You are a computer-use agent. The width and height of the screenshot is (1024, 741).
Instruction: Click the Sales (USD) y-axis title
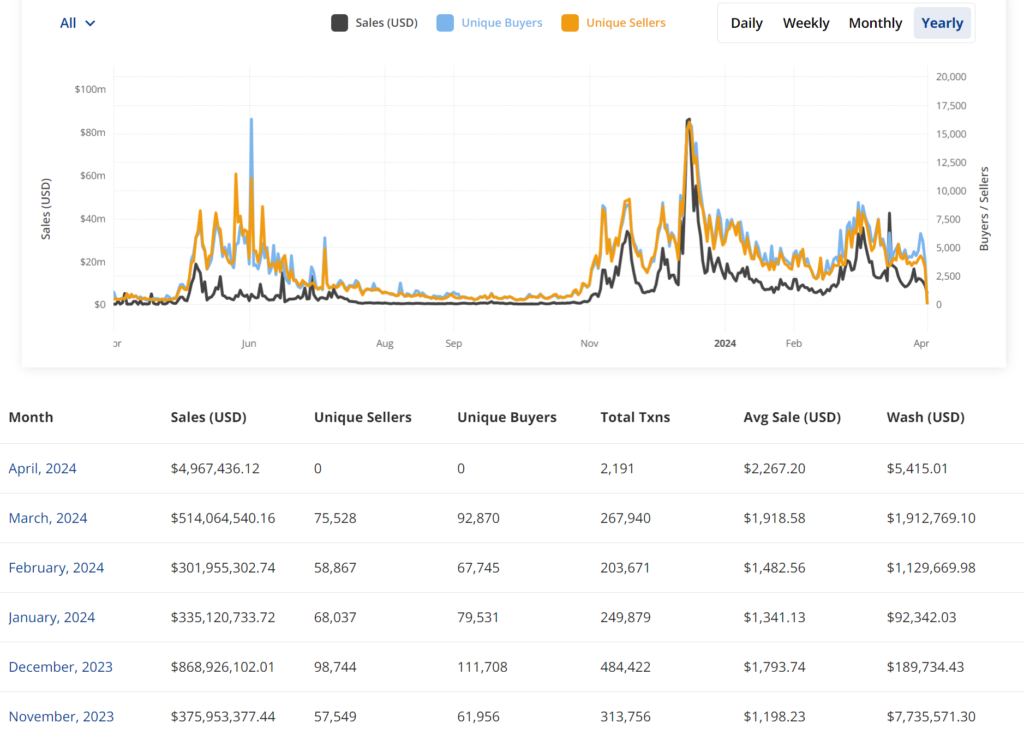point(46,209)
